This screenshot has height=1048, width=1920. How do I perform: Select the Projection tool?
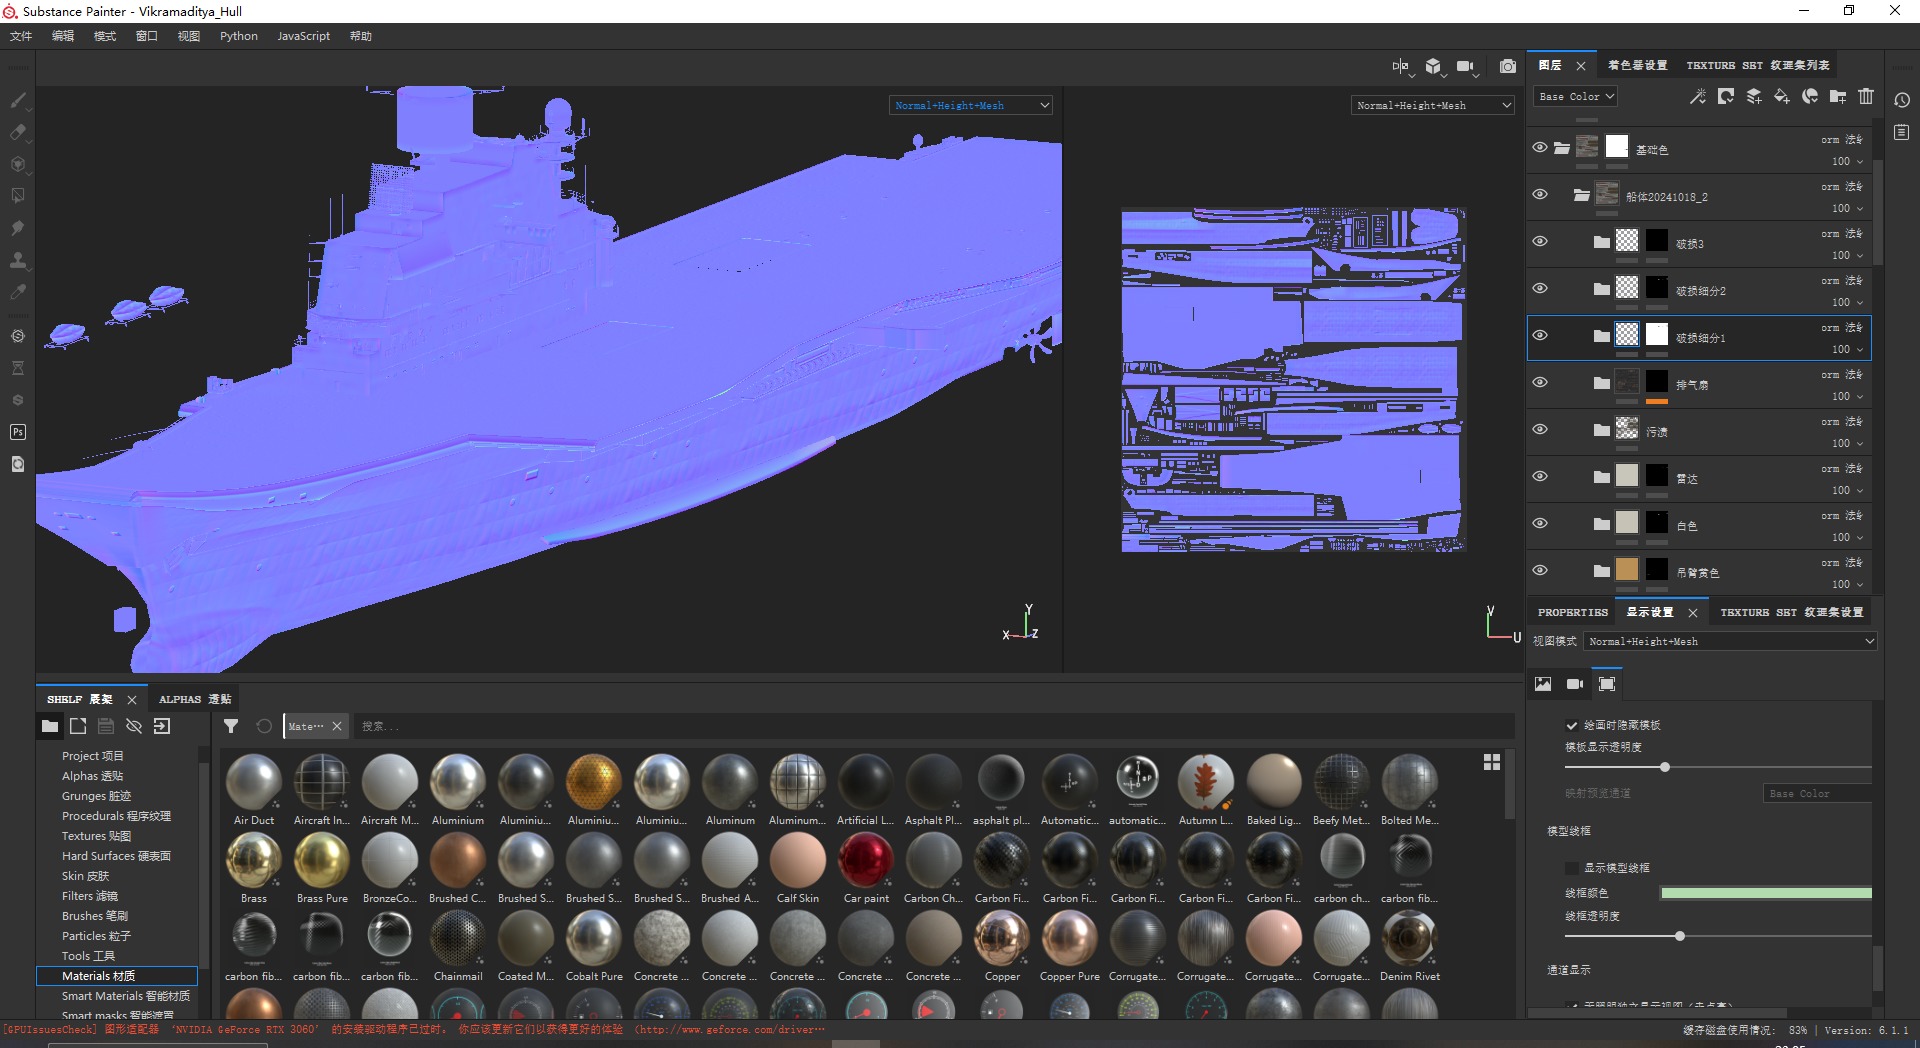18,164
